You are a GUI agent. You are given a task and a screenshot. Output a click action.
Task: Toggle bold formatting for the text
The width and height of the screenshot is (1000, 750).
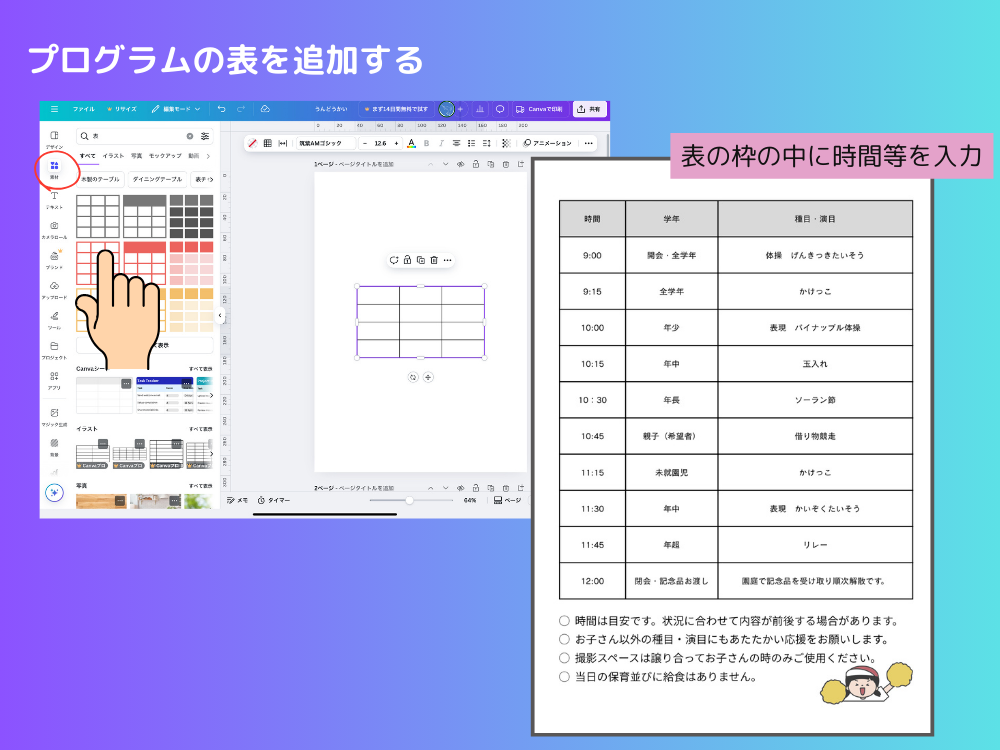[x=426, y=143]
